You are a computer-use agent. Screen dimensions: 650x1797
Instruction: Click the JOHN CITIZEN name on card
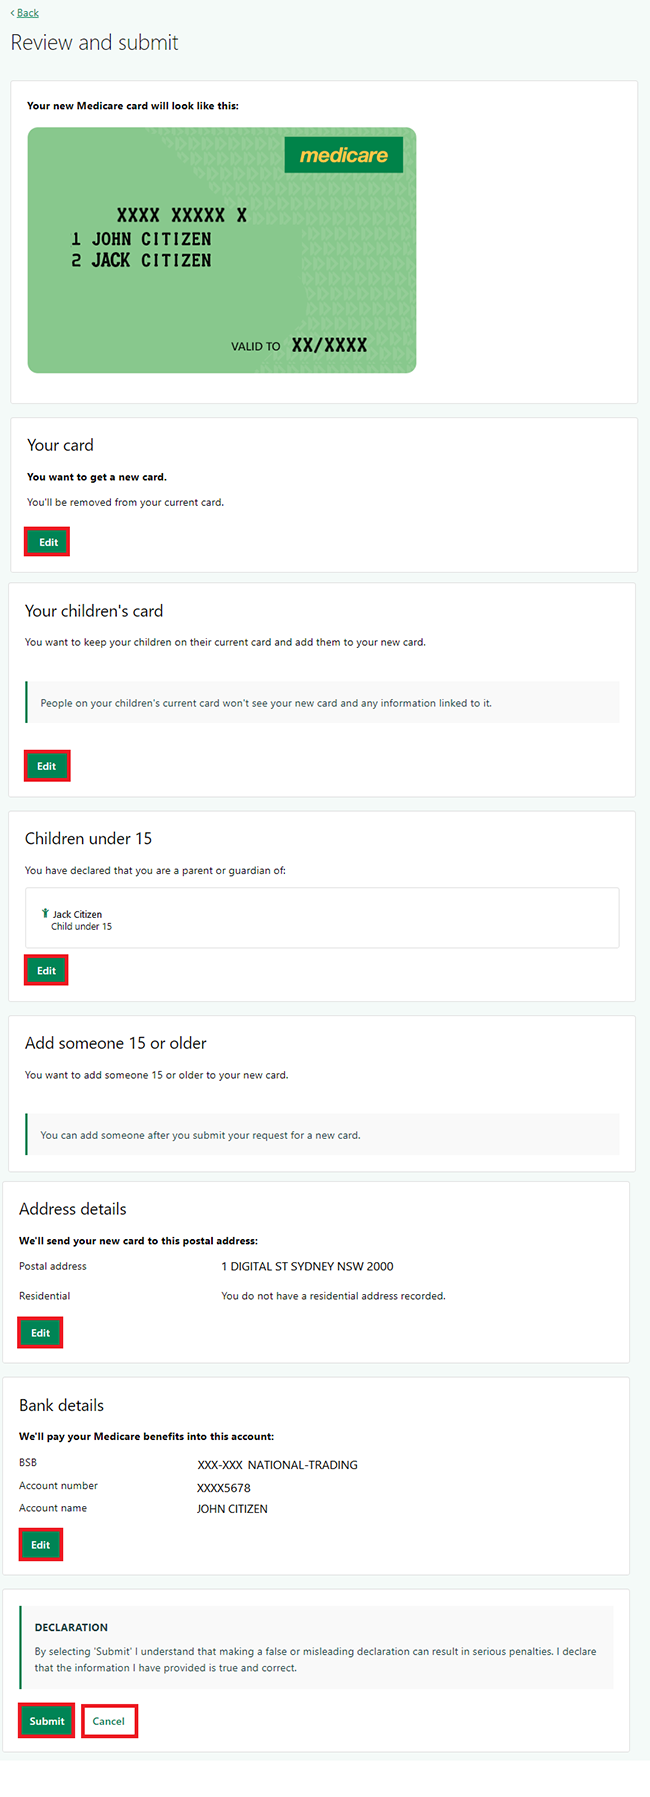(151, 239)
